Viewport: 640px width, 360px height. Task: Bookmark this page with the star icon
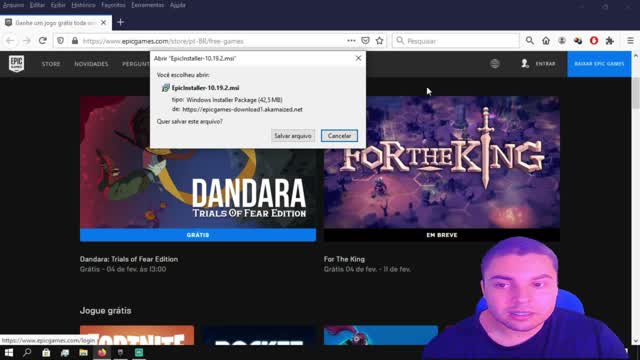(380, 41)
